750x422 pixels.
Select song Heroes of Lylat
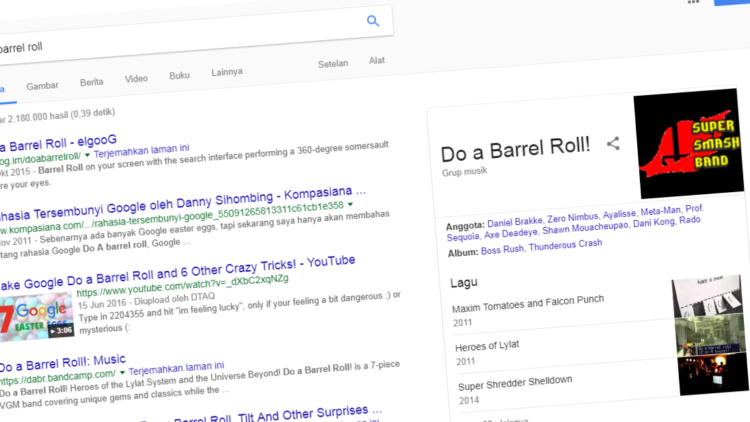tap(487, 346)
